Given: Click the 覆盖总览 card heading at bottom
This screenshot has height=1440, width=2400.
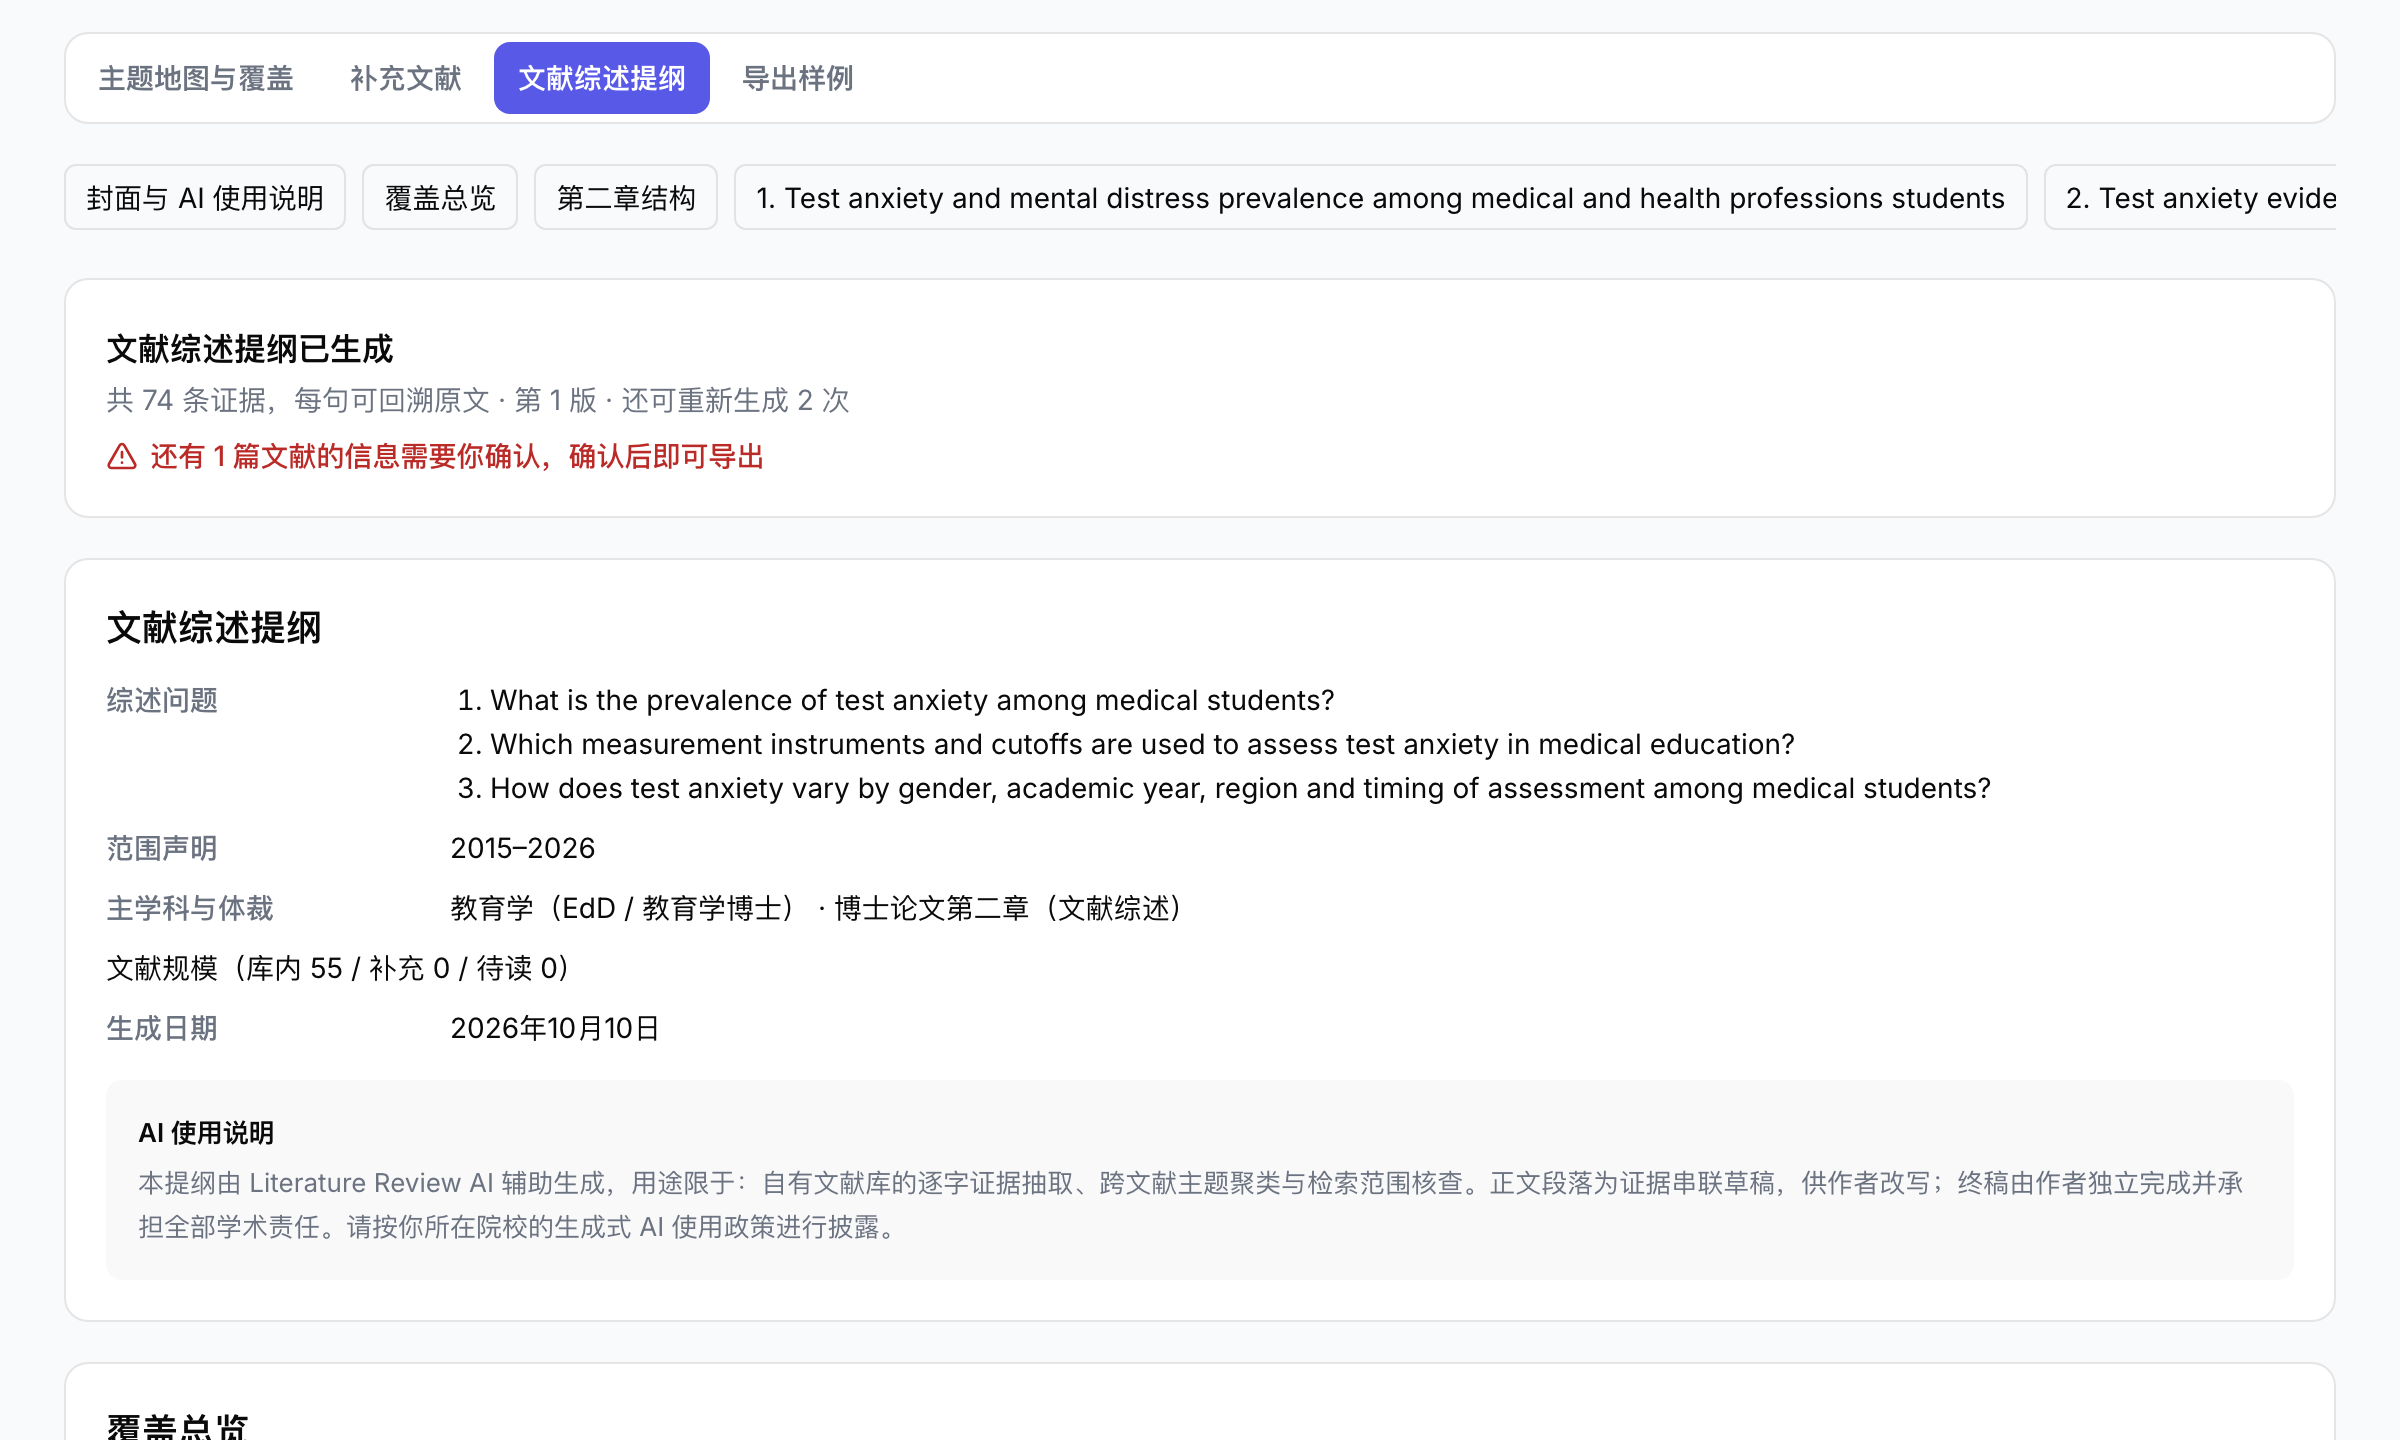Looking at the screenshot, I should tap(178, 1426).
